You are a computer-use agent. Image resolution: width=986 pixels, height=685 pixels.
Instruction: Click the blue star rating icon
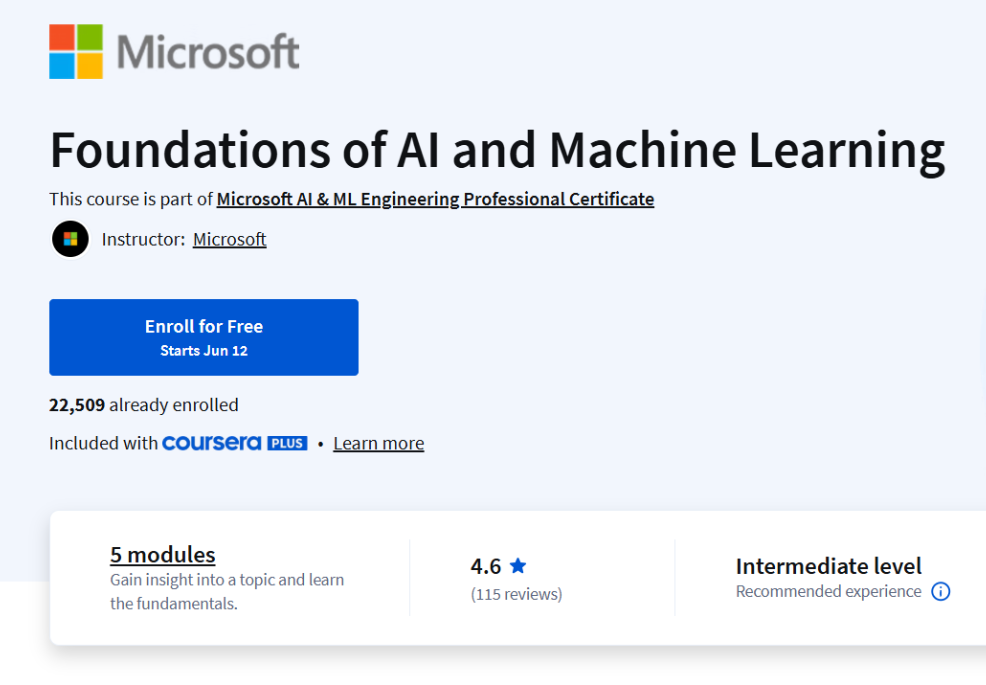coord(518,566)
